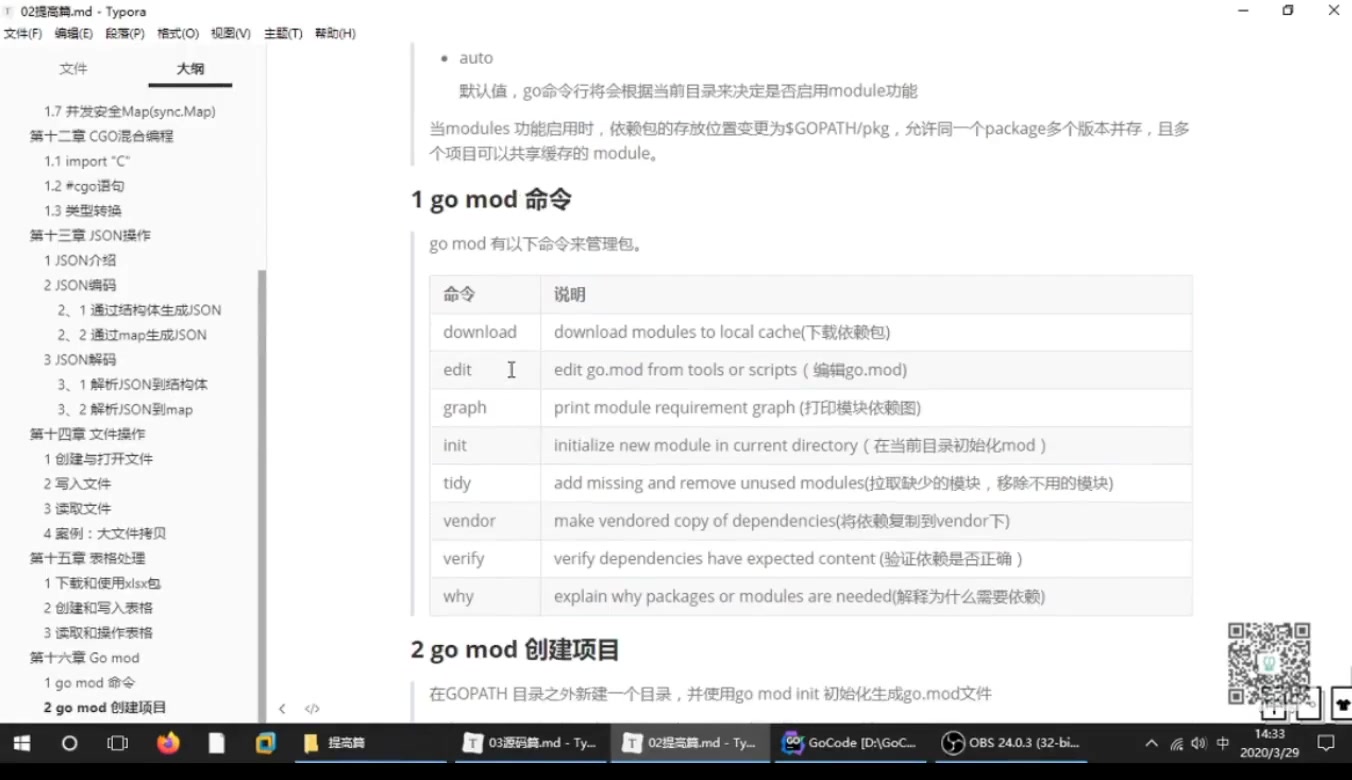The image size is (1352, 780).
Task: Open the 提高篇 folder taskbar window
Action: 372,743
